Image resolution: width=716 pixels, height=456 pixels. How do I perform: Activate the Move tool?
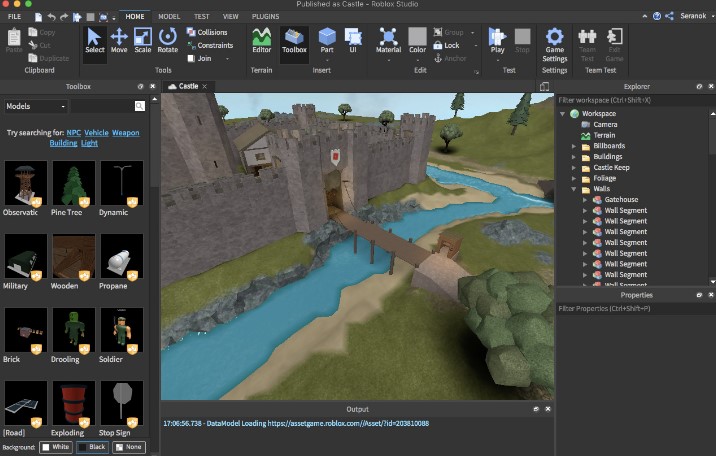[x=119, y=41]
